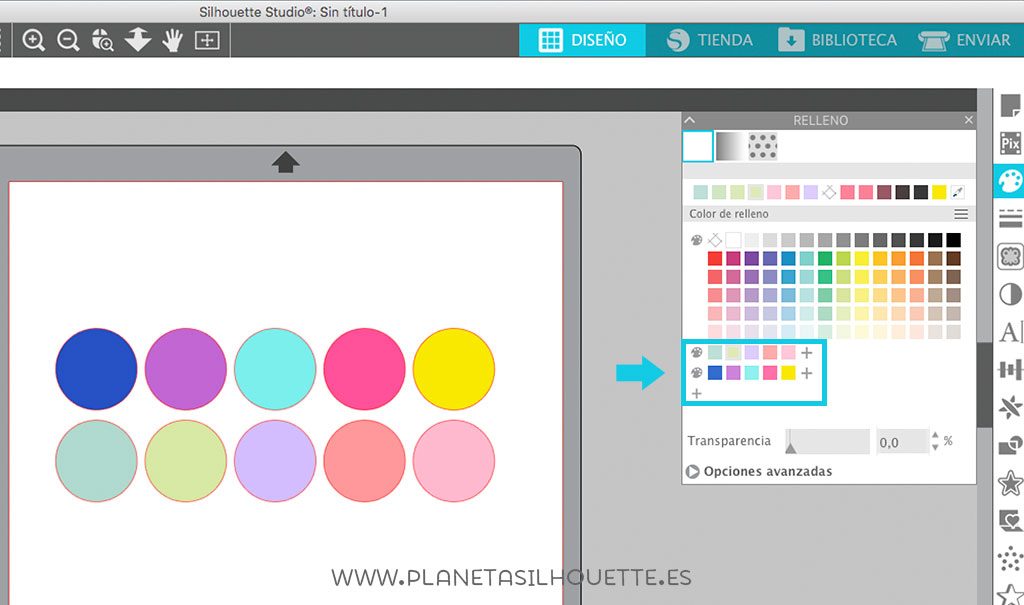Image resolution: width=1024 pixels, height=605 pixels.
Task: Click the Transparencia slider track
Action: click(827, 442)
